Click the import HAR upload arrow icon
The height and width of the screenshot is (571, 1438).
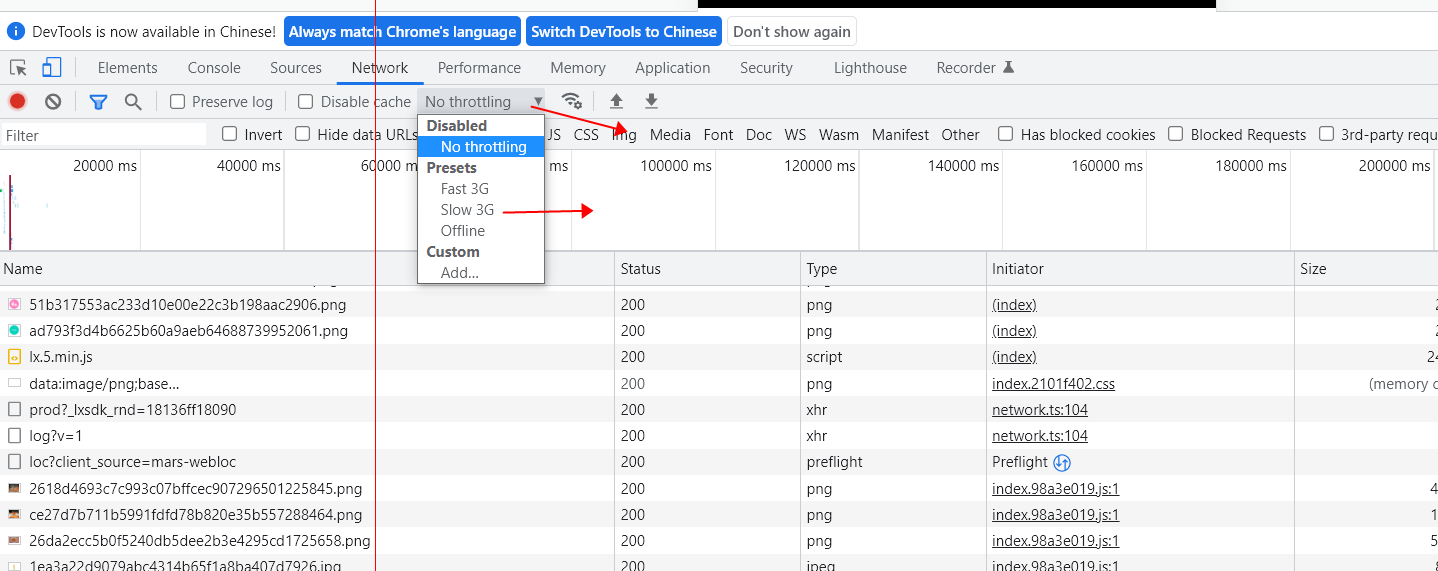(616, 101)
